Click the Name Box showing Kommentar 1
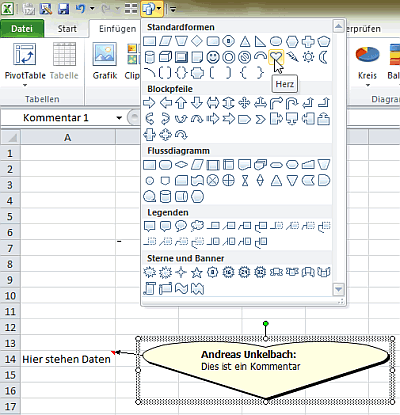The height and width of the screenshot is (415, 400). coord(57,118)
